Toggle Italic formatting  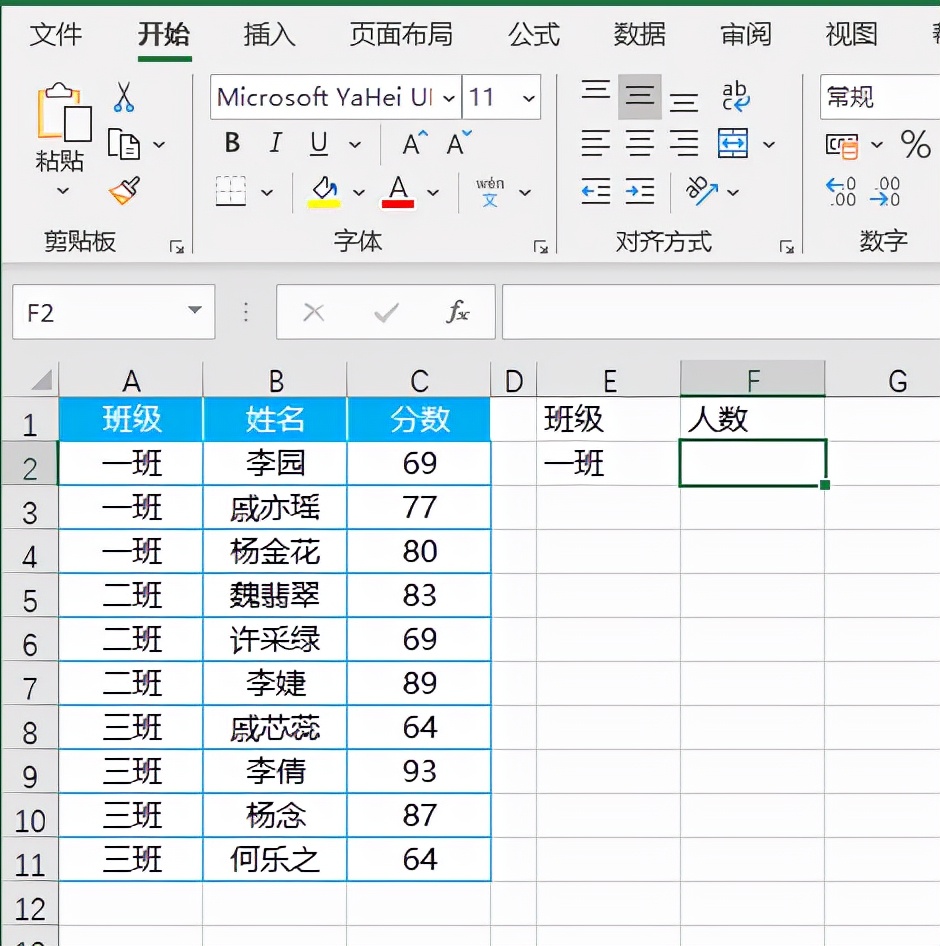pos(276,144)
